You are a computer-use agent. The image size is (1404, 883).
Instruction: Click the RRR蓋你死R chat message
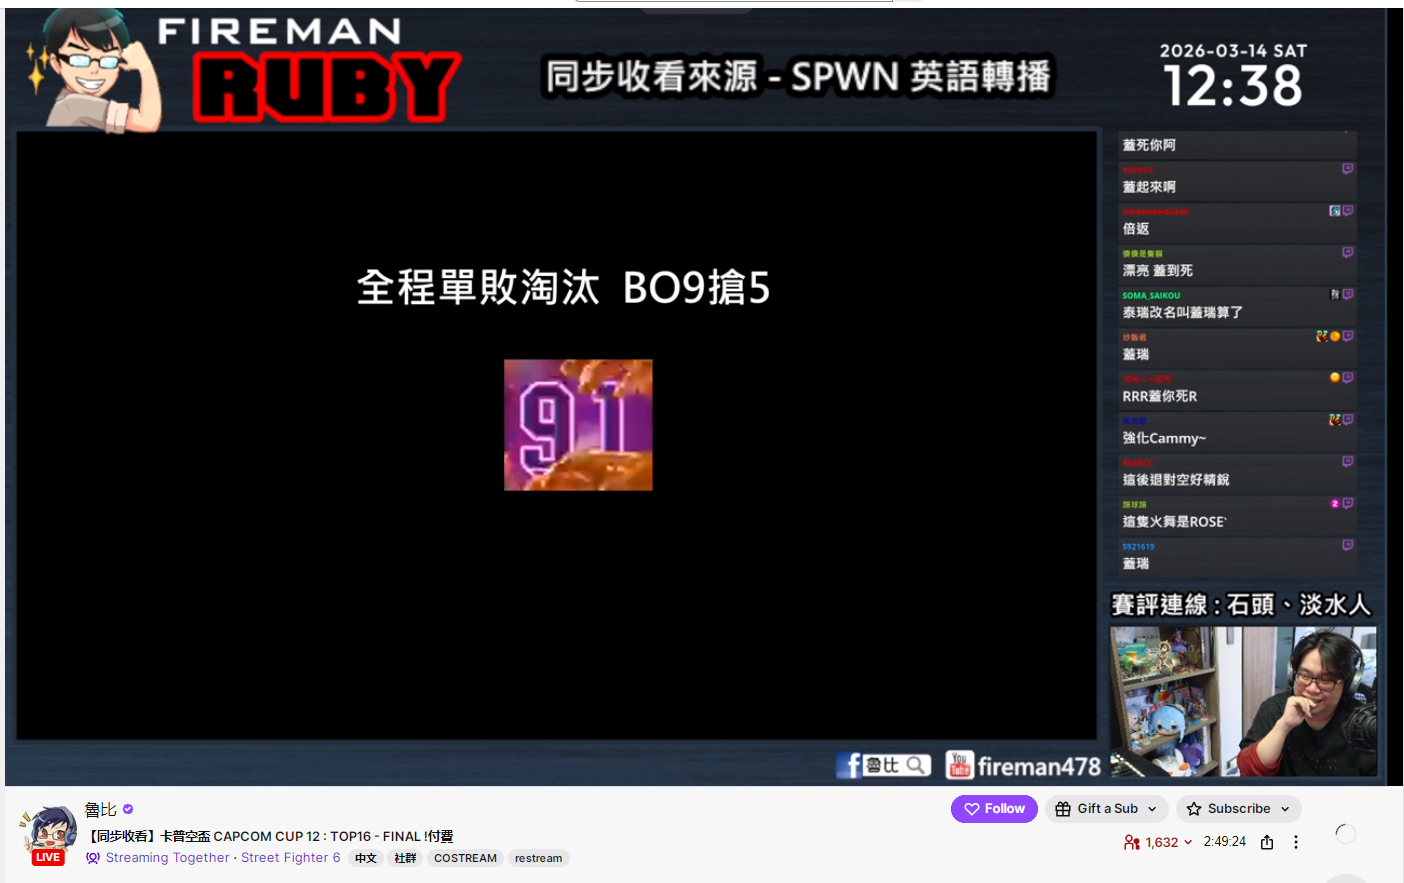pos(1160,396)
